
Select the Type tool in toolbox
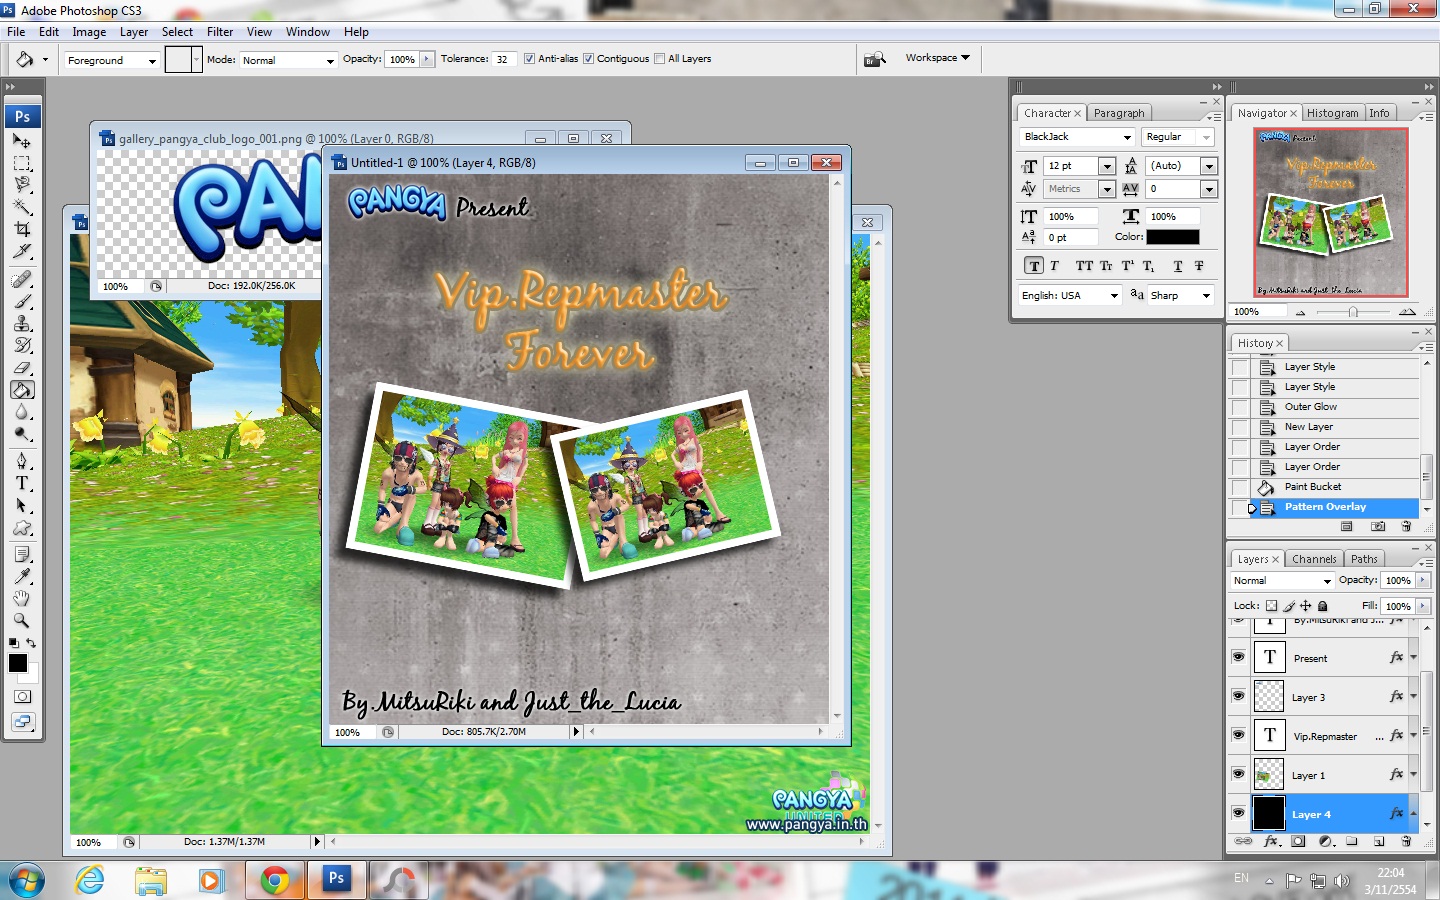click(x=22, y=483)
